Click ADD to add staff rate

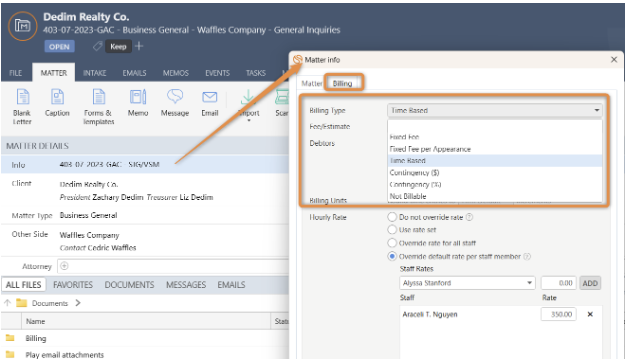tap(590, 283)
